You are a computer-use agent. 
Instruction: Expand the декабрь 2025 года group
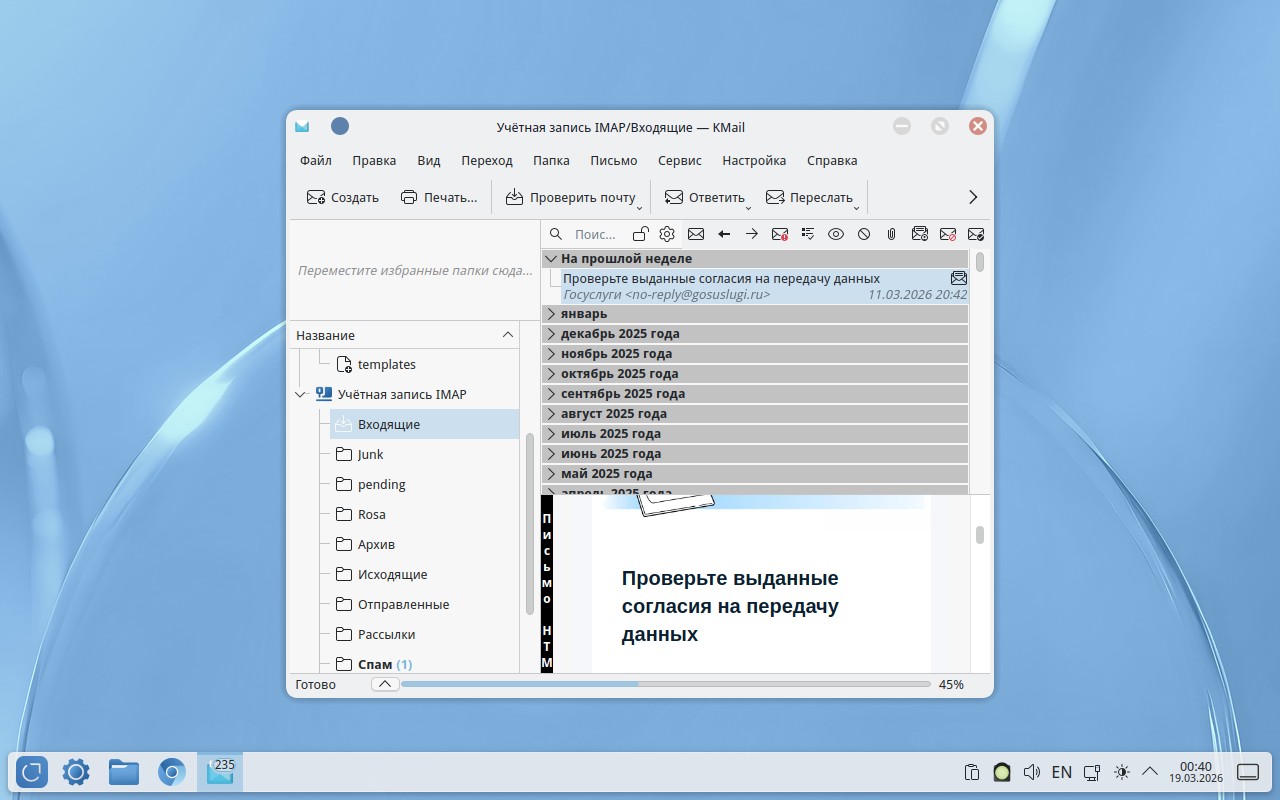(551, 334)
